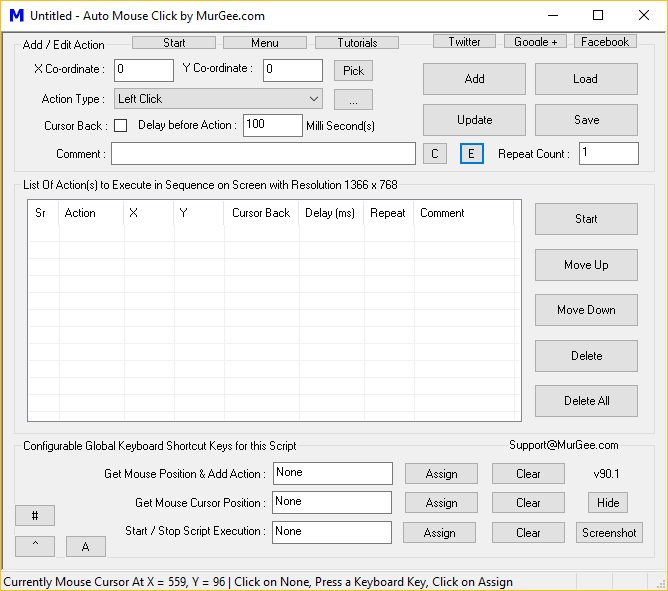Viewport: 668px width, 591px height.
Task: Click the Load button
Action: [586, 79]
